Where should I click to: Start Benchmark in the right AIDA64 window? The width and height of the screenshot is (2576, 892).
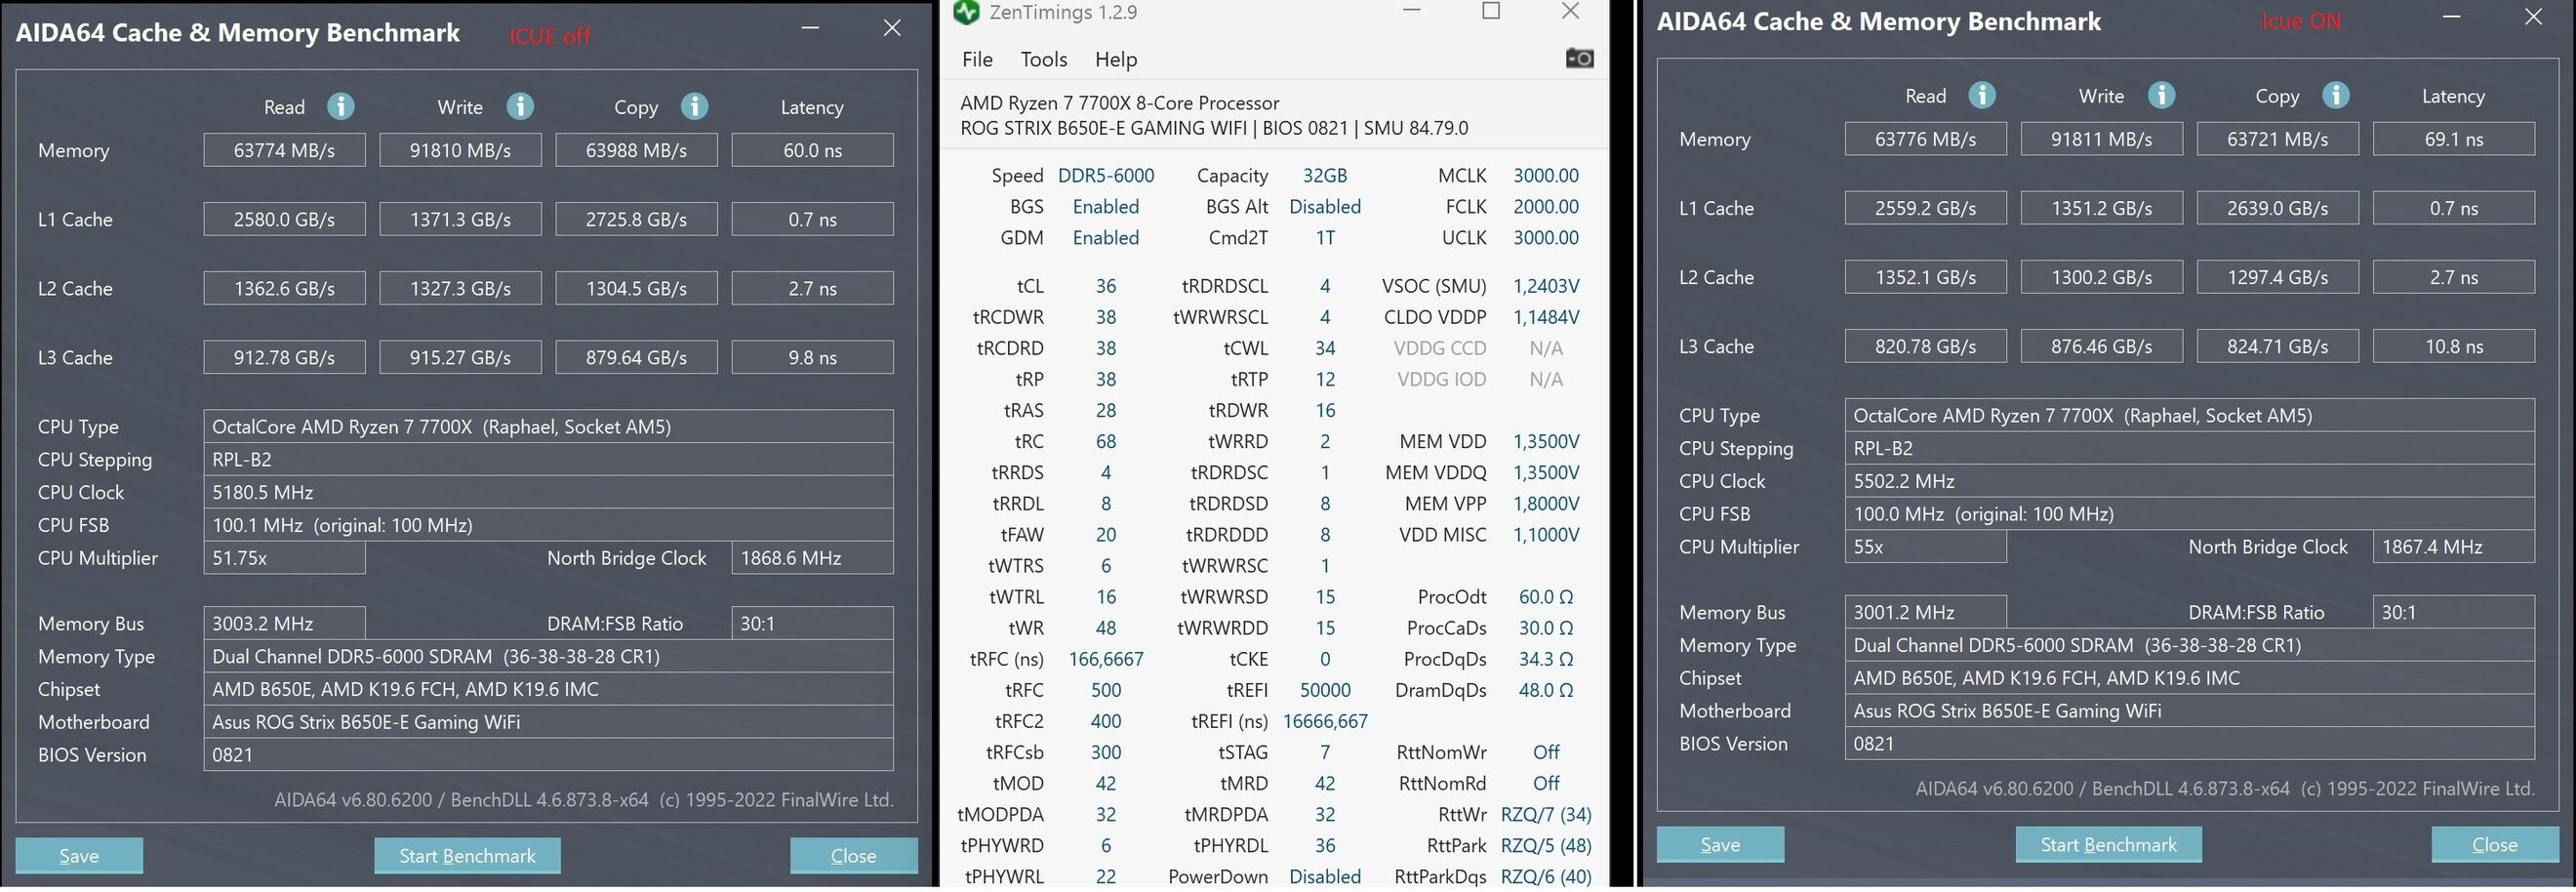2108,845
